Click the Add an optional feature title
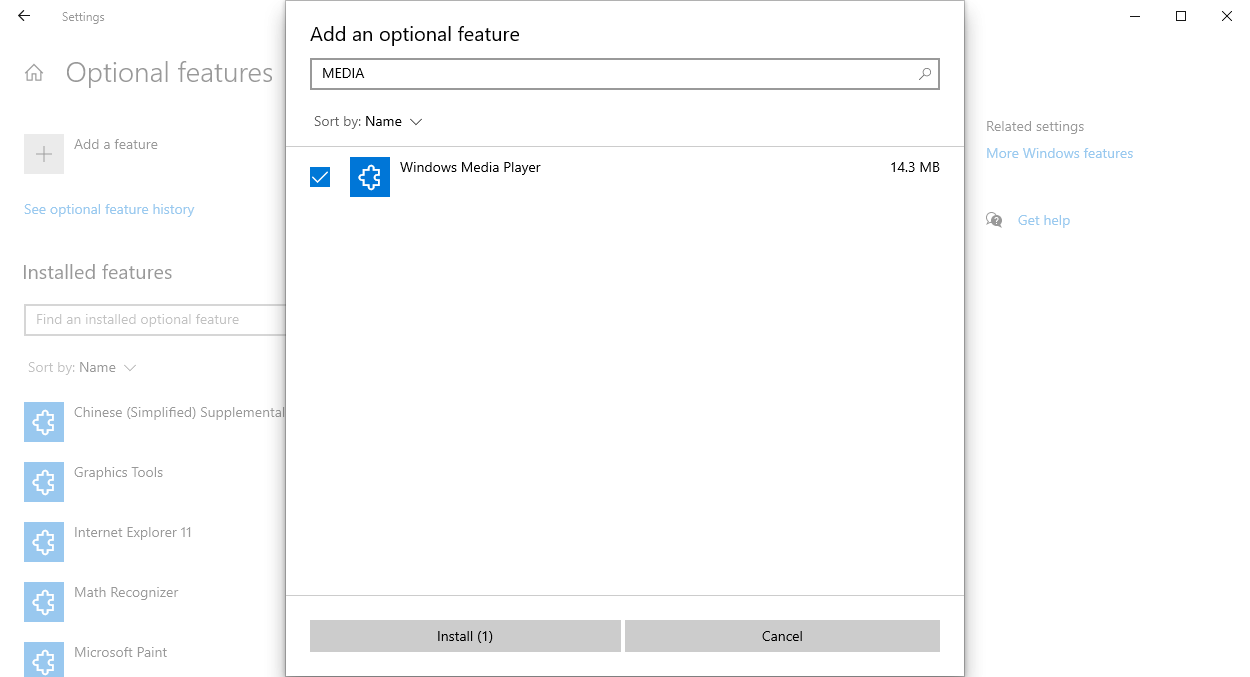 pyautogui.click(x=415, y=35)
